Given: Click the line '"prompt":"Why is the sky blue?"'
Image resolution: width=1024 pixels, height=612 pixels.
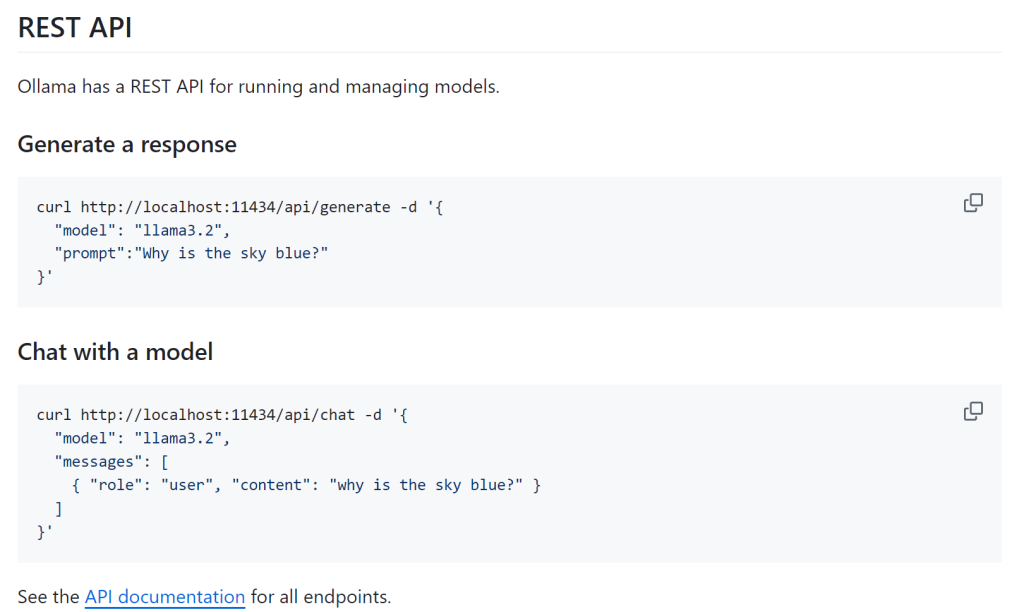Looking at the screenshot, I should pos(191,253).
